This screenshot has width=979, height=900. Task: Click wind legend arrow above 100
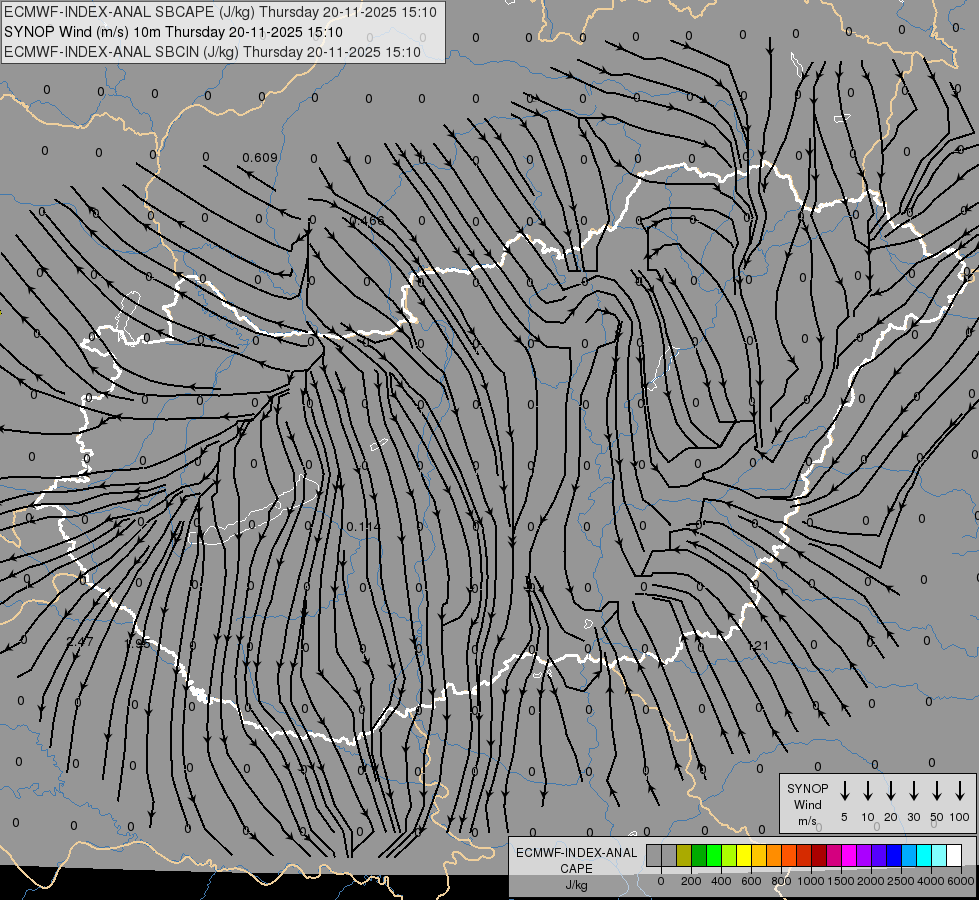pos(960,791)
